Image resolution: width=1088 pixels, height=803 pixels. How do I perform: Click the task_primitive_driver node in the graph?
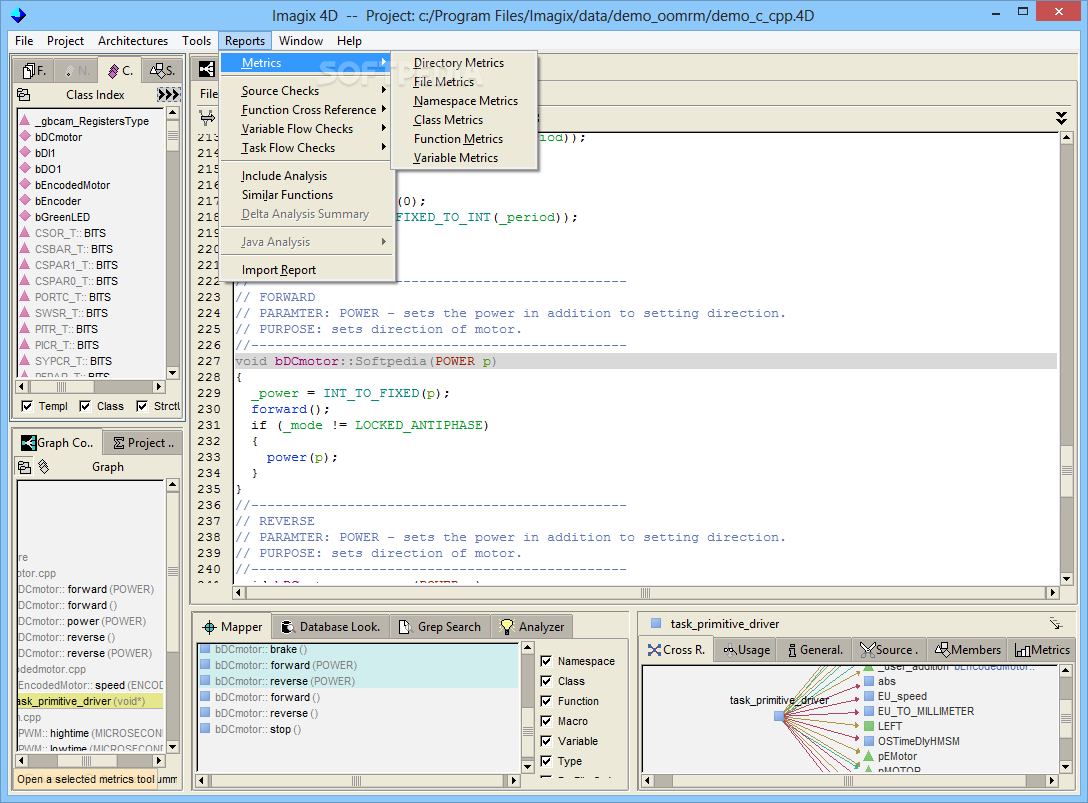click(779, 716)
